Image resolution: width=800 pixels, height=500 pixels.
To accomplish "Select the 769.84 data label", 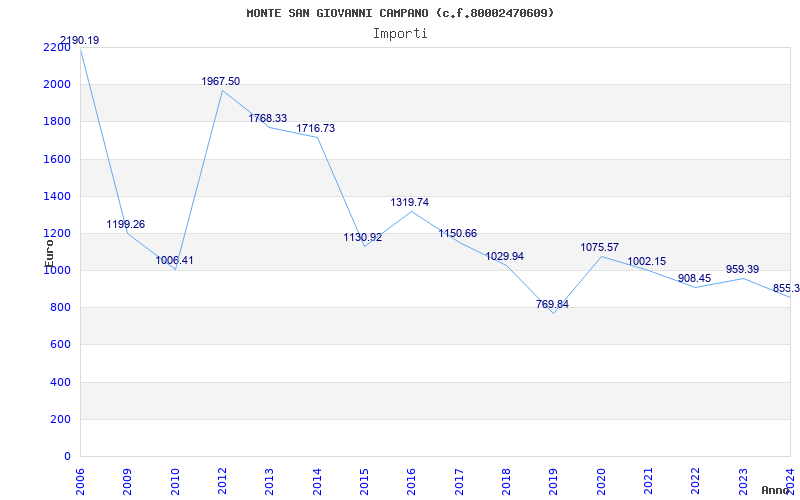I will click(x=552, y=304).
